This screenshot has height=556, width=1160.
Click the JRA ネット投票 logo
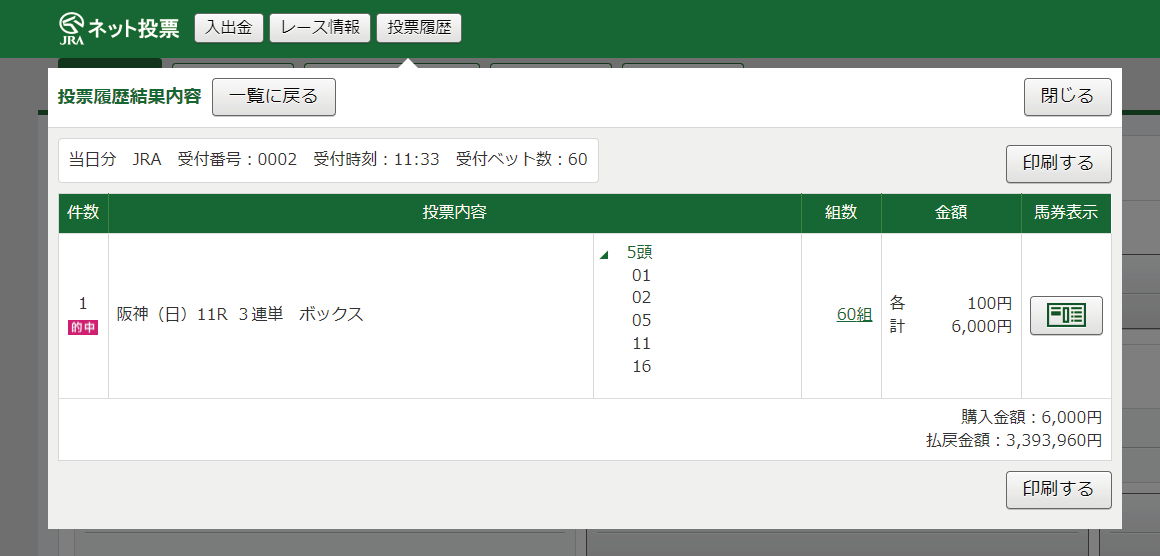119,28
